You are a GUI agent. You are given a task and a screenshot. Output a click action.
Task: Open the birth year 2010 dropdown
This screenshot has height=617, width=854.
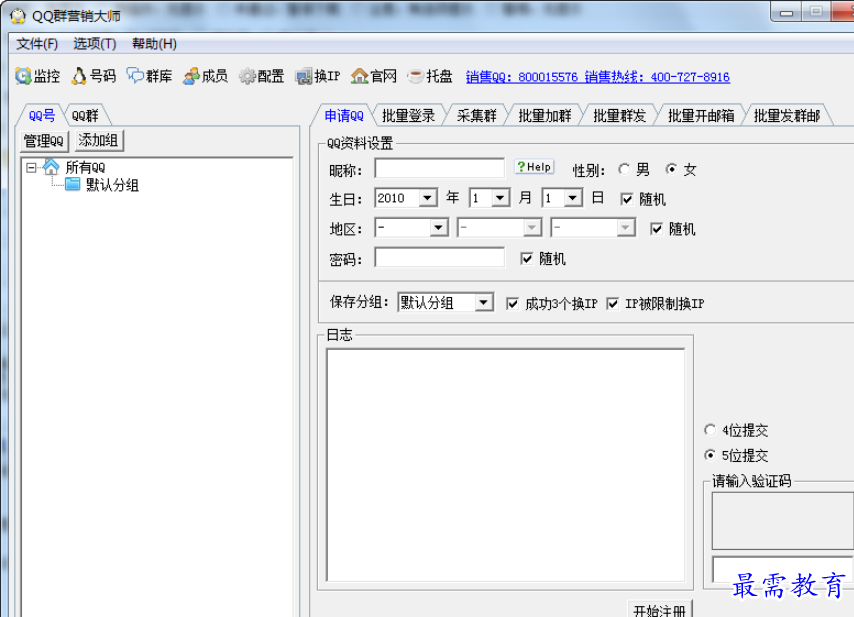pyautogui.click(x=428, y=198)
